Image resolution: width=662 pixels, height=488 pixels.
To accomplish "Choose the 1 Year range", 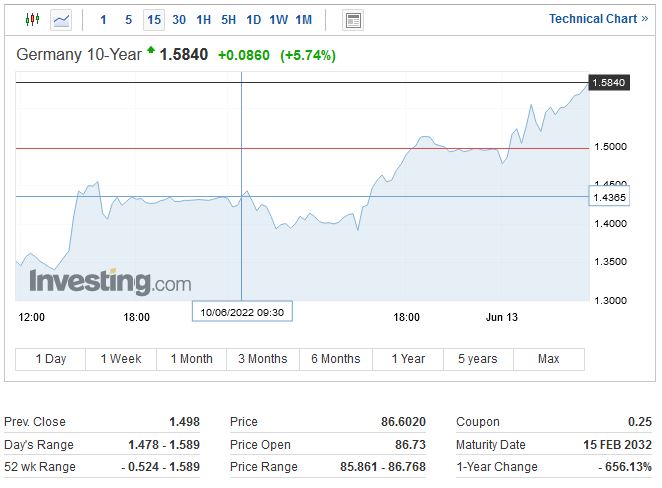I will 408,359.
